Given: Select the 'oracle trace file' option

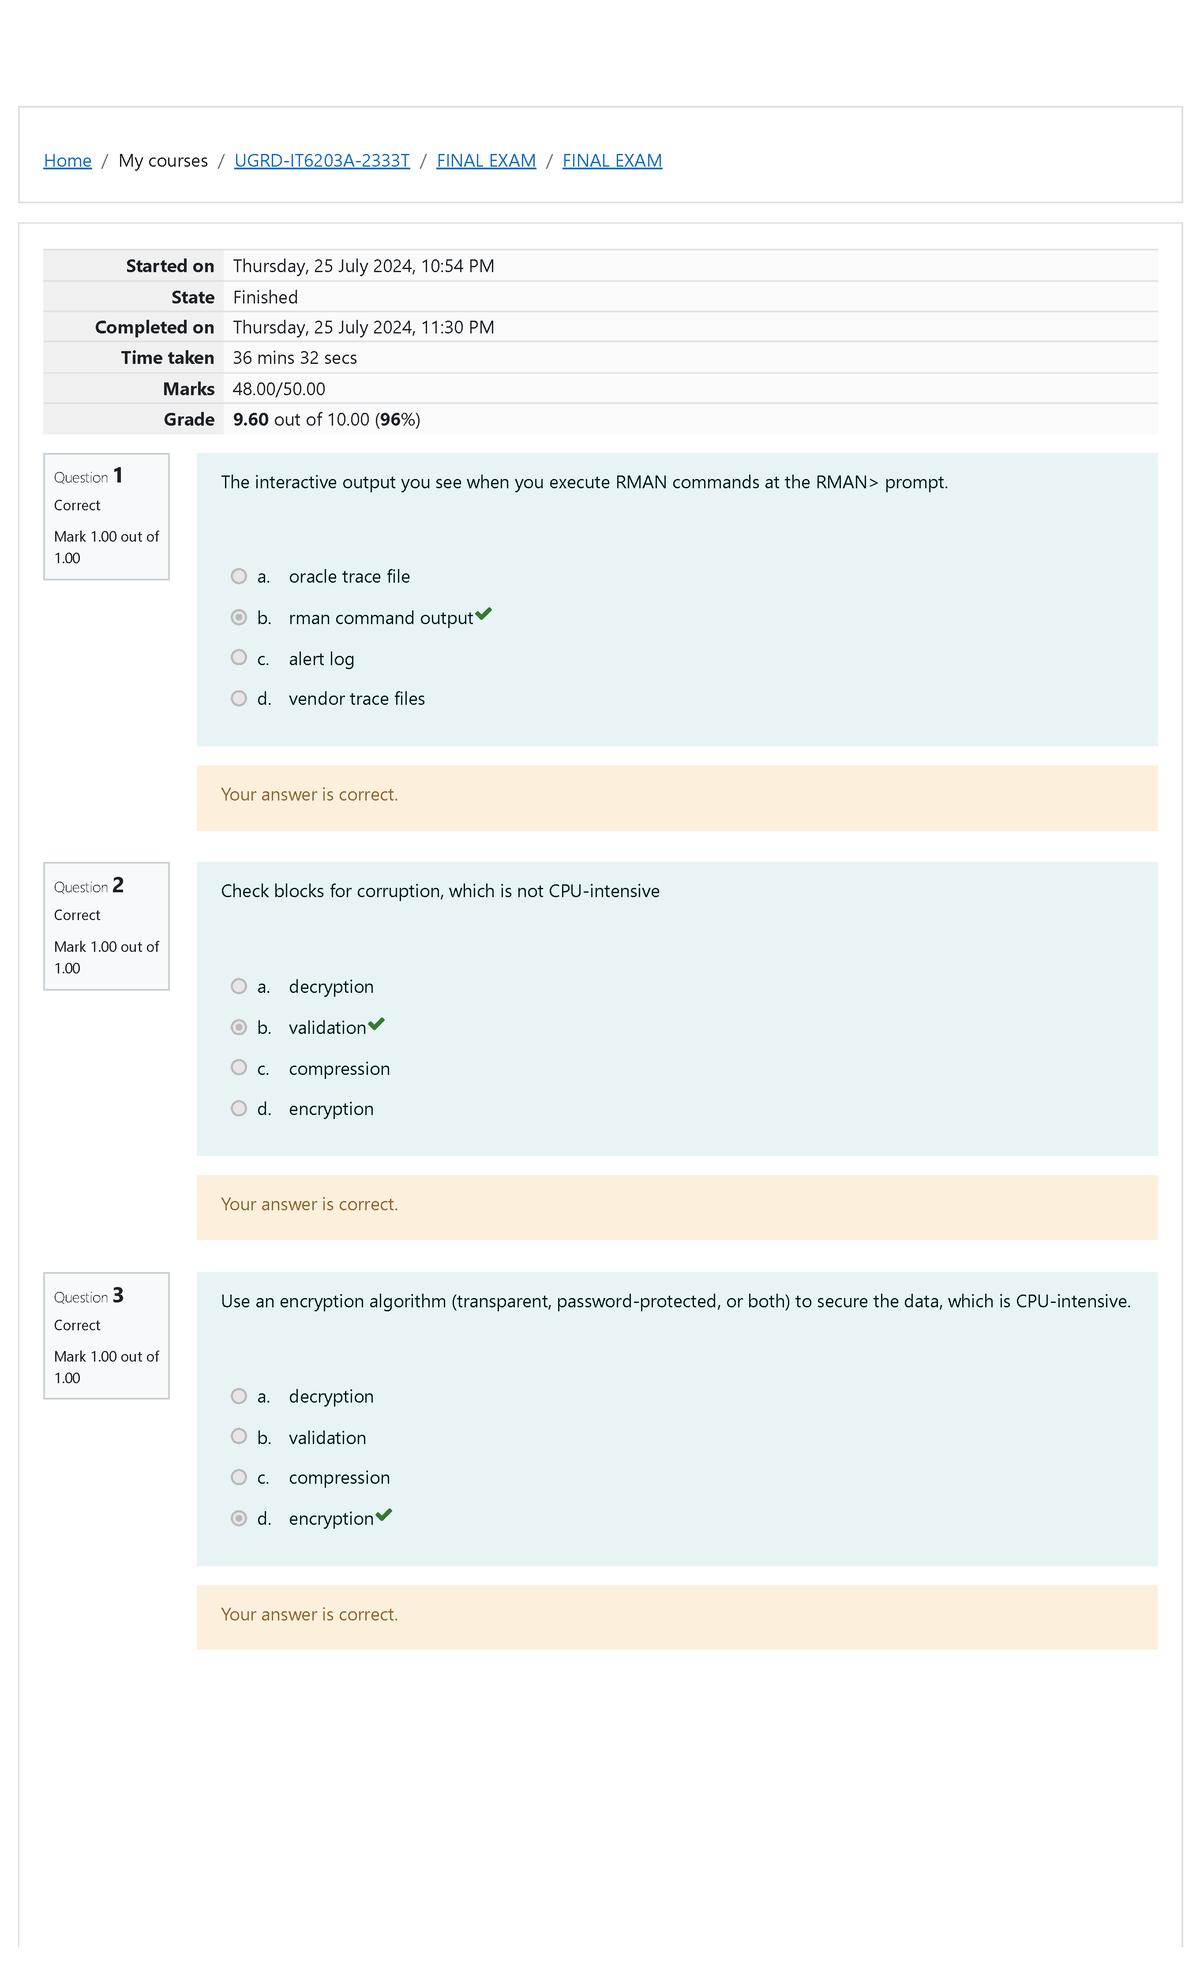Looking at the screenshot, I should pos(238,576).
